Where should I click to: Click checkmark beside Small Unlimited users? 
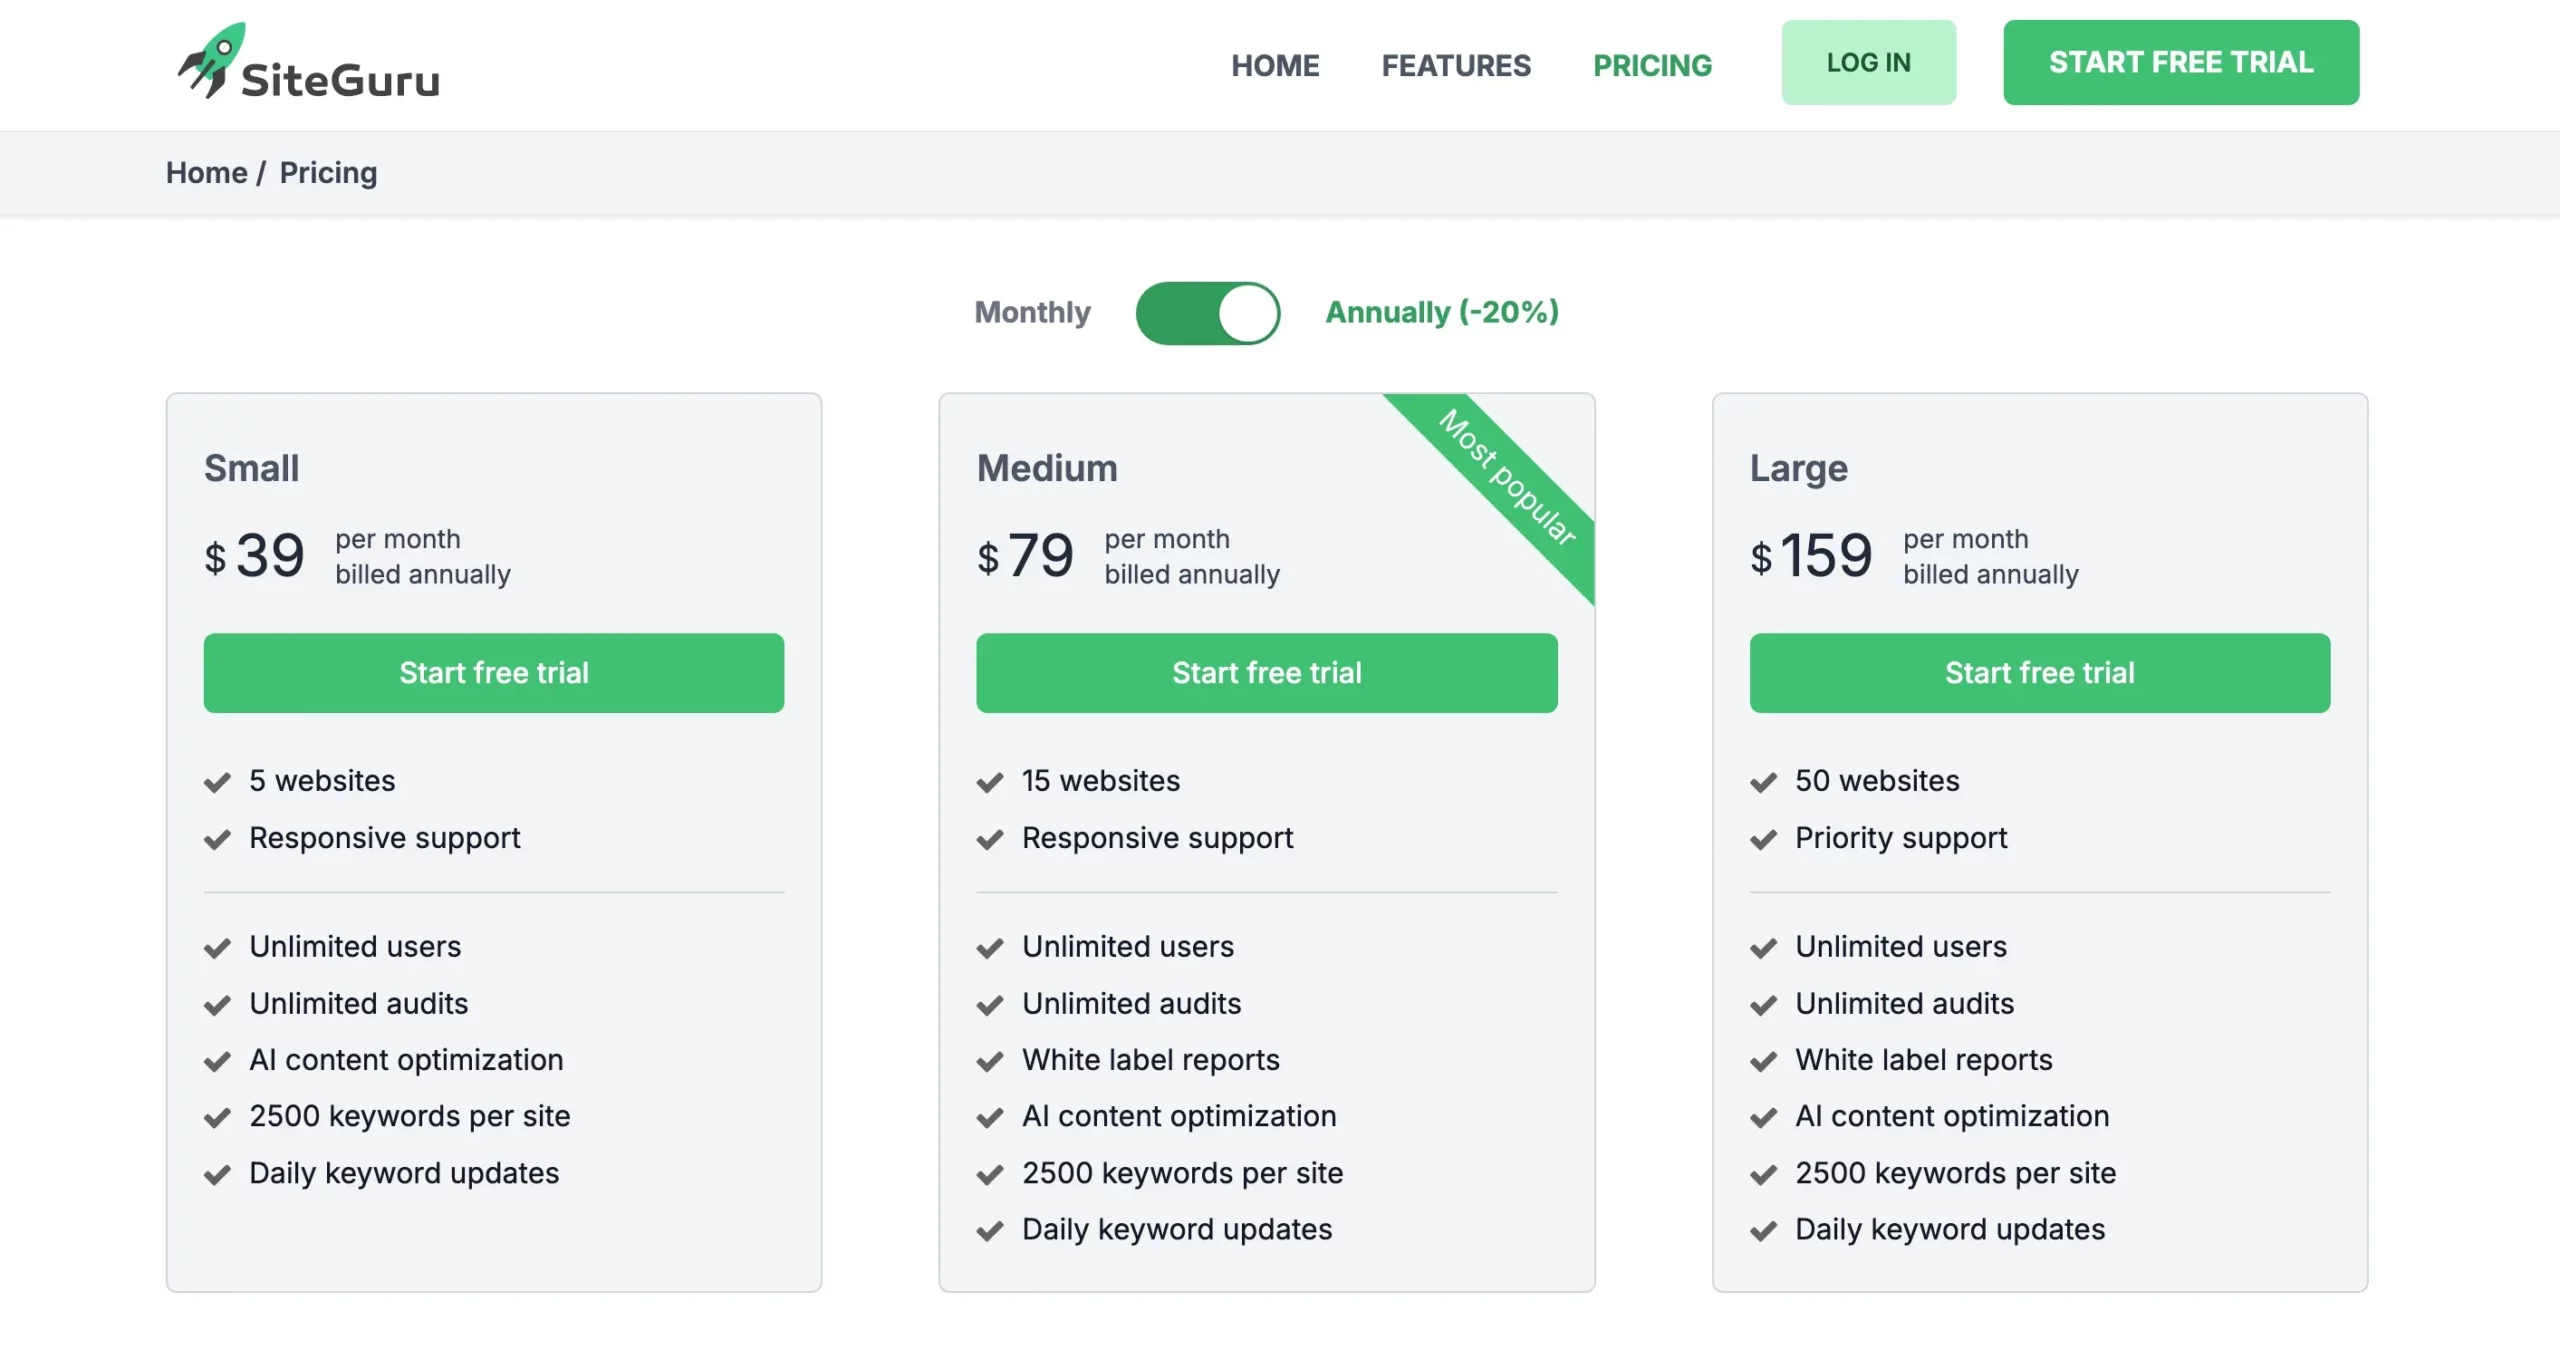[x=217, y=948]
